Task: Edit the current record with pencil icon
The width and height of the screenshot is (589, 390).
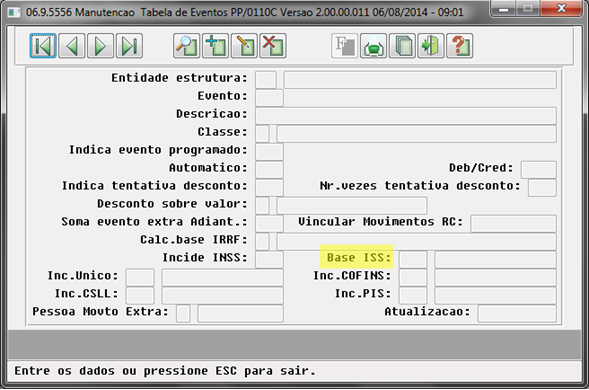Action: (x=245, y=46)
